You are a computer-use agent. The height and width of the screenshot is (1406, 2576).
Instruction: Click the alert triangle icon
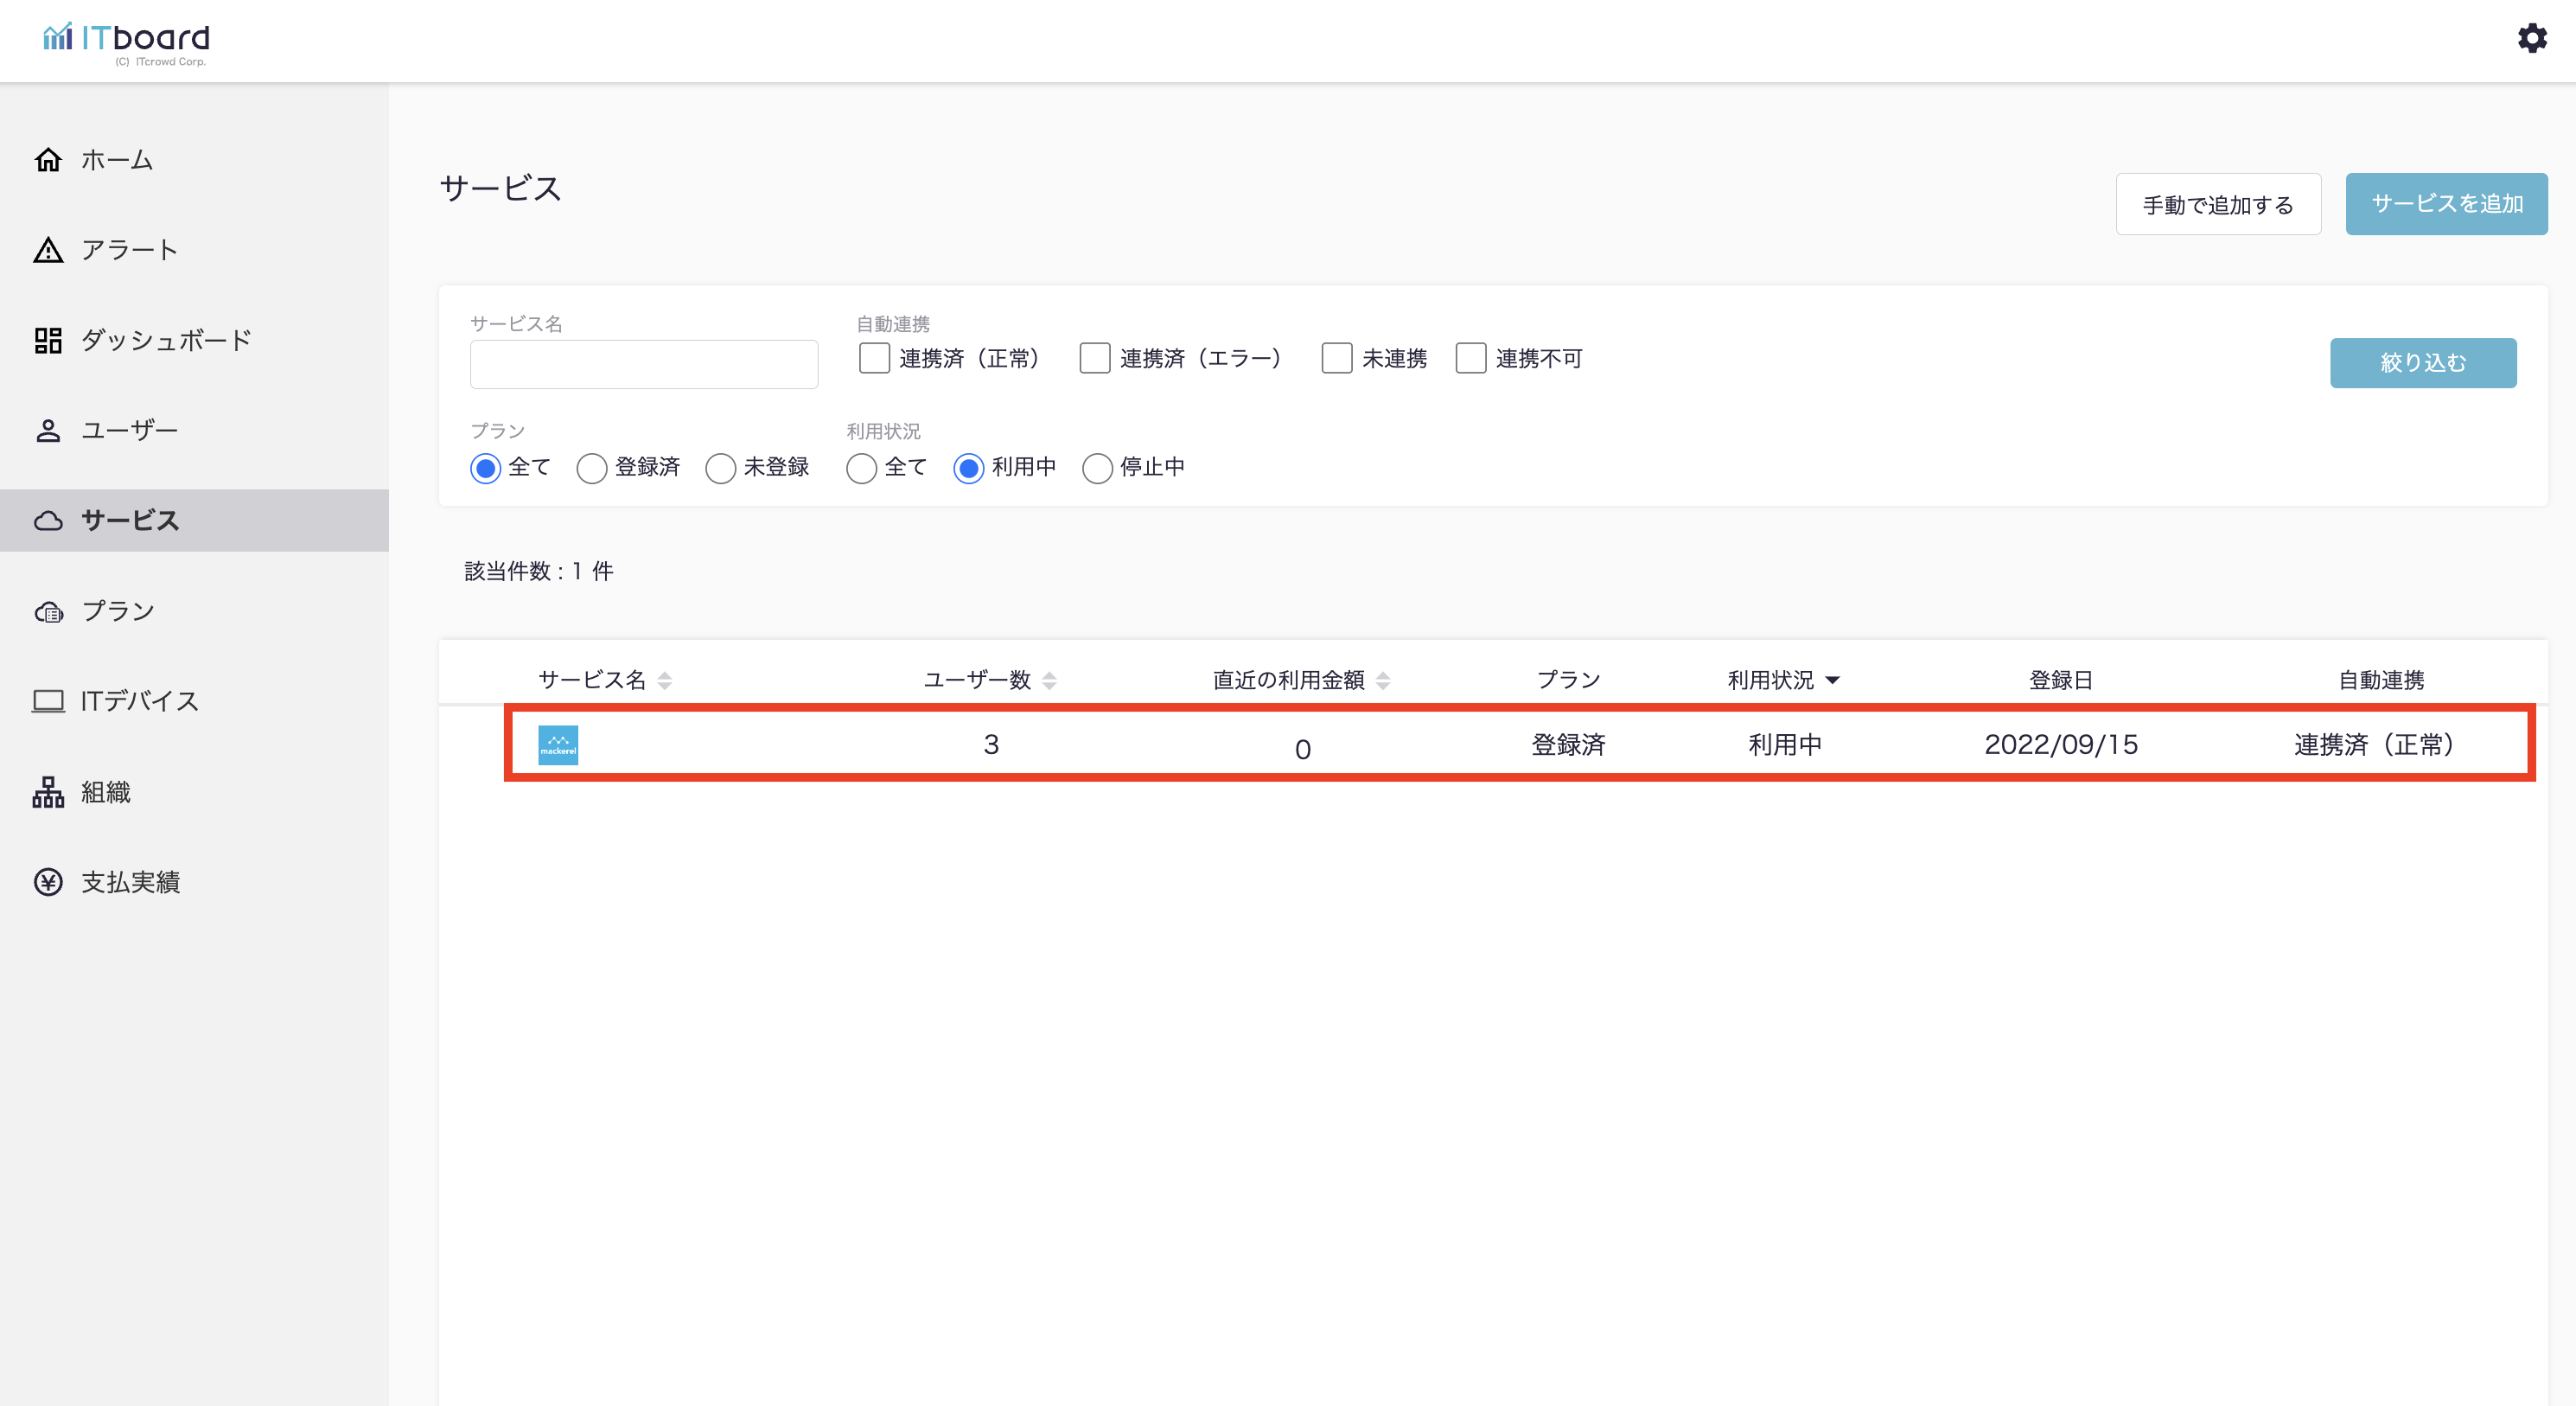(x=48, y=250)
